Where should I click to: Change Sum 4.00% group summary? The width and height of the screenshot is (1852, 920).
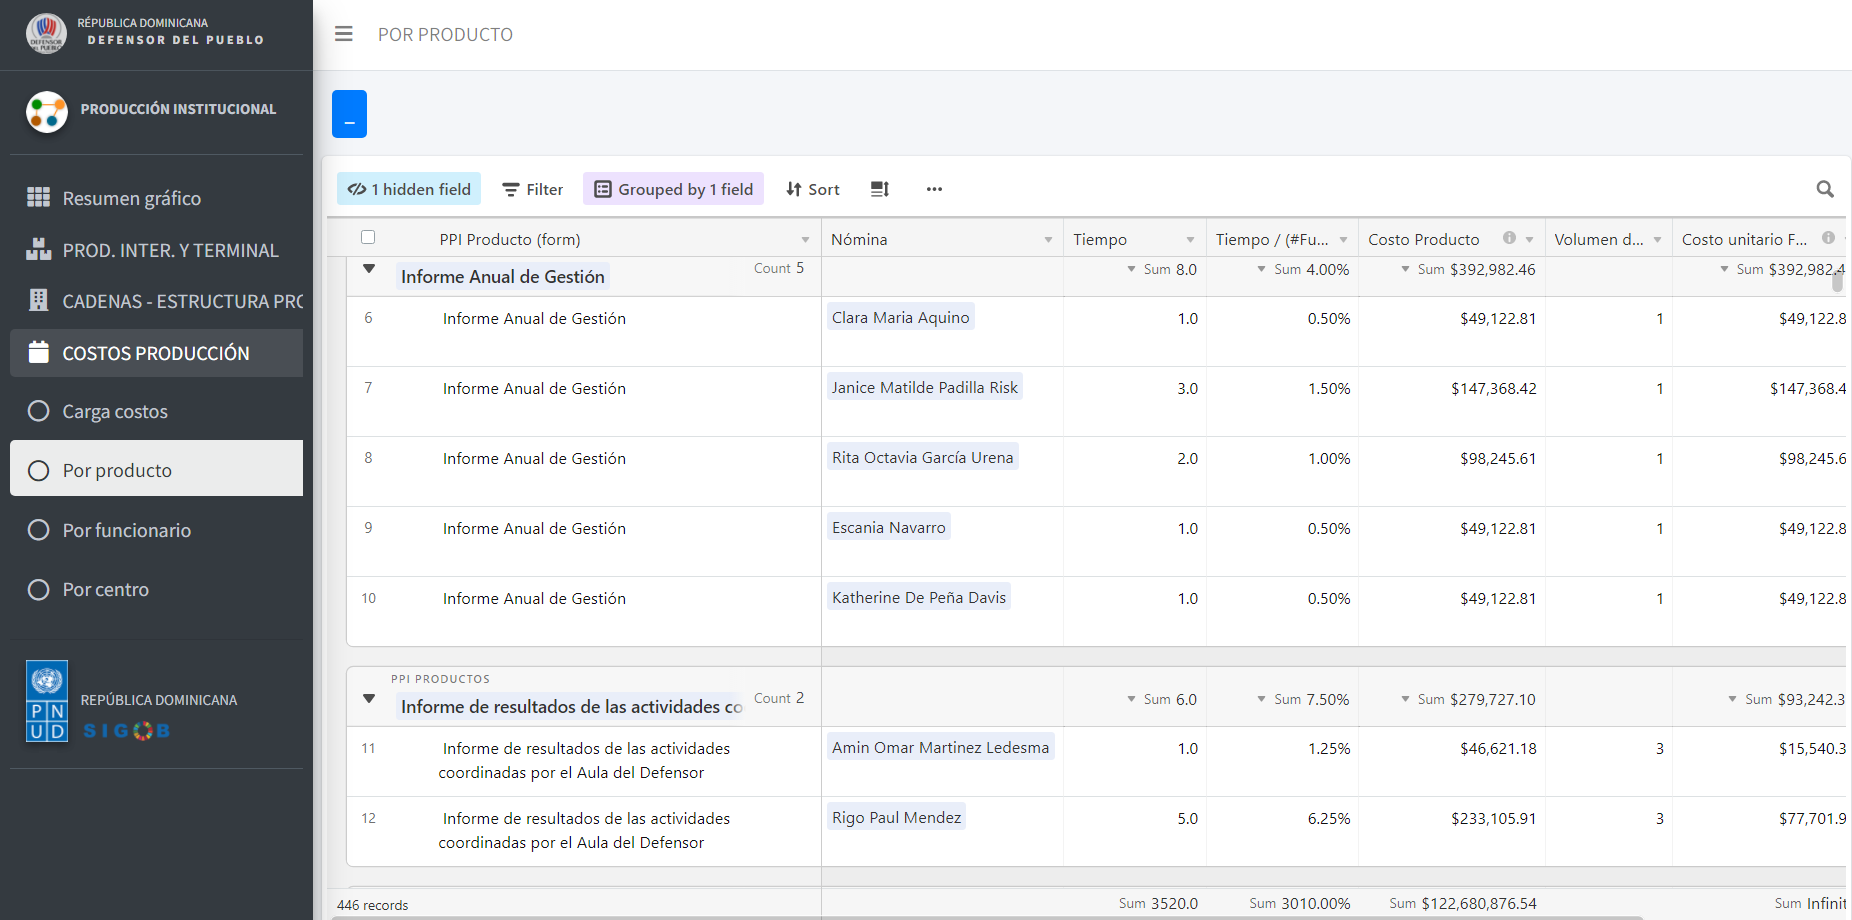(x=1303, y=269)
